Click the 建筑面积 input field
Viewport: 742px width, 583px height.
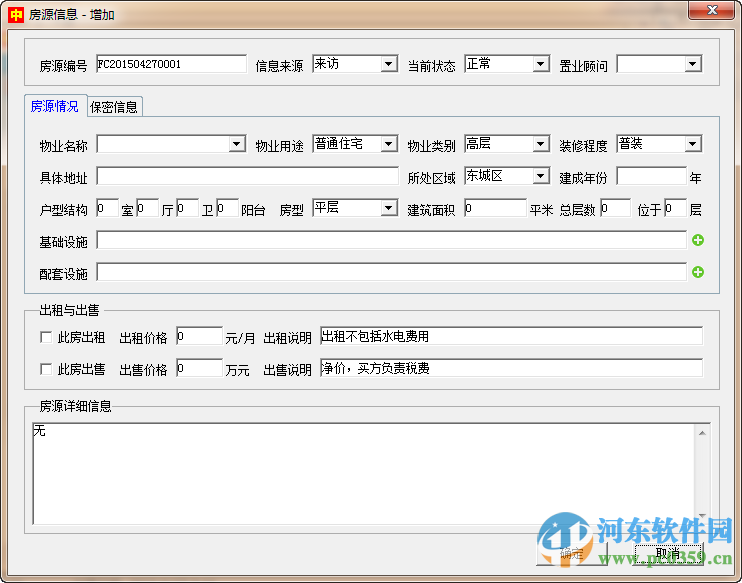point(495,208)
